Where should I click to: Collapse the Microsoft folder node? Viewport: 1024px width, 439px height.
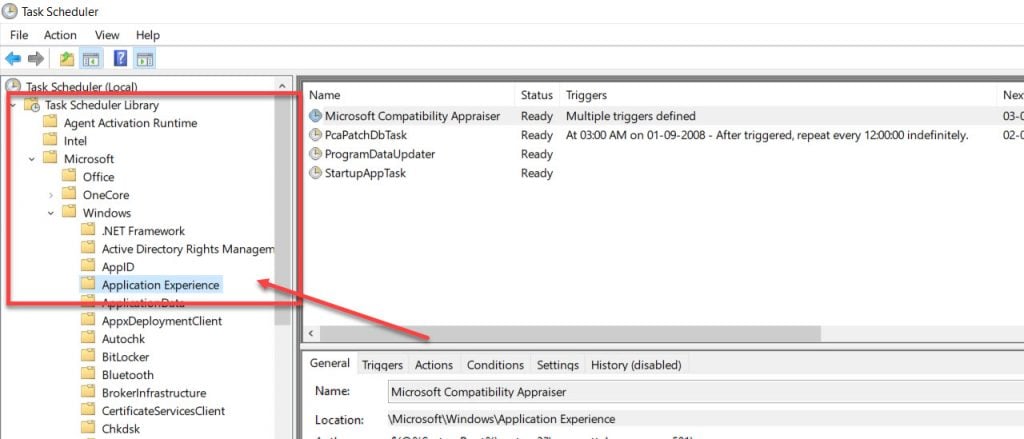coord(32,159)
